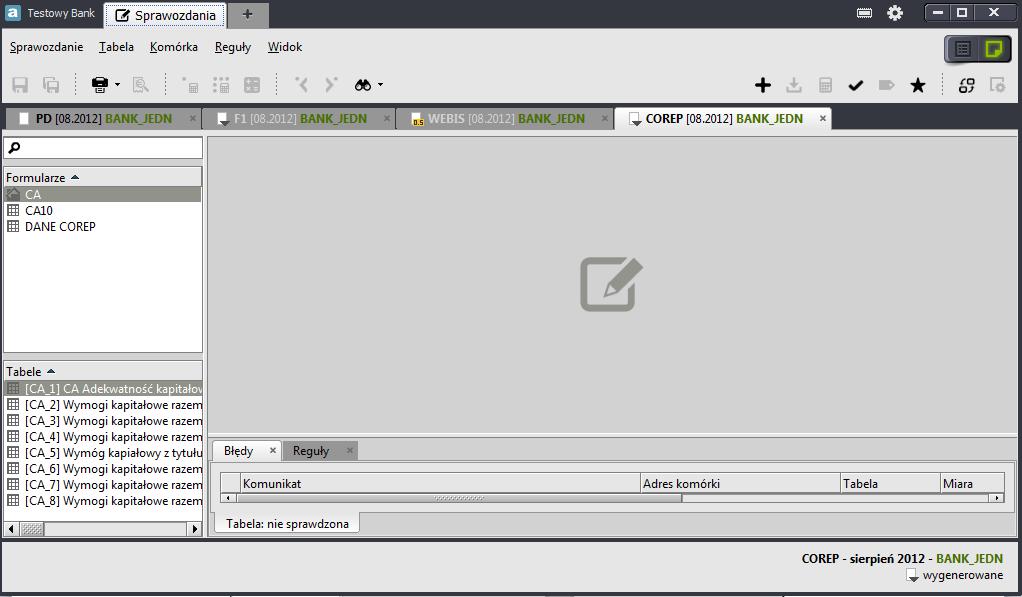Add a new tab with plus button
This screenshot has height=597, width=1022.
coord(247,14)
